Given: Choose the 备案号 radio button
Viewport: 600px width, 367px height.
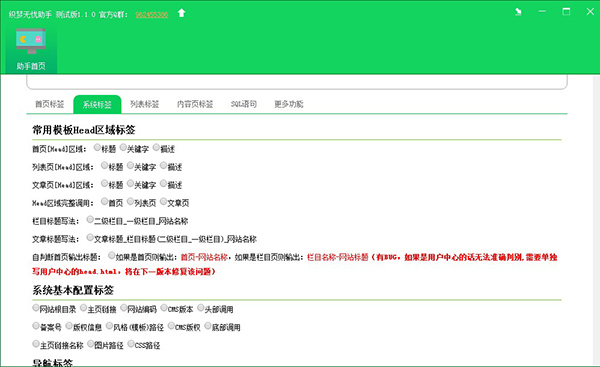Looking at the screenshot, I should point(36,326).
